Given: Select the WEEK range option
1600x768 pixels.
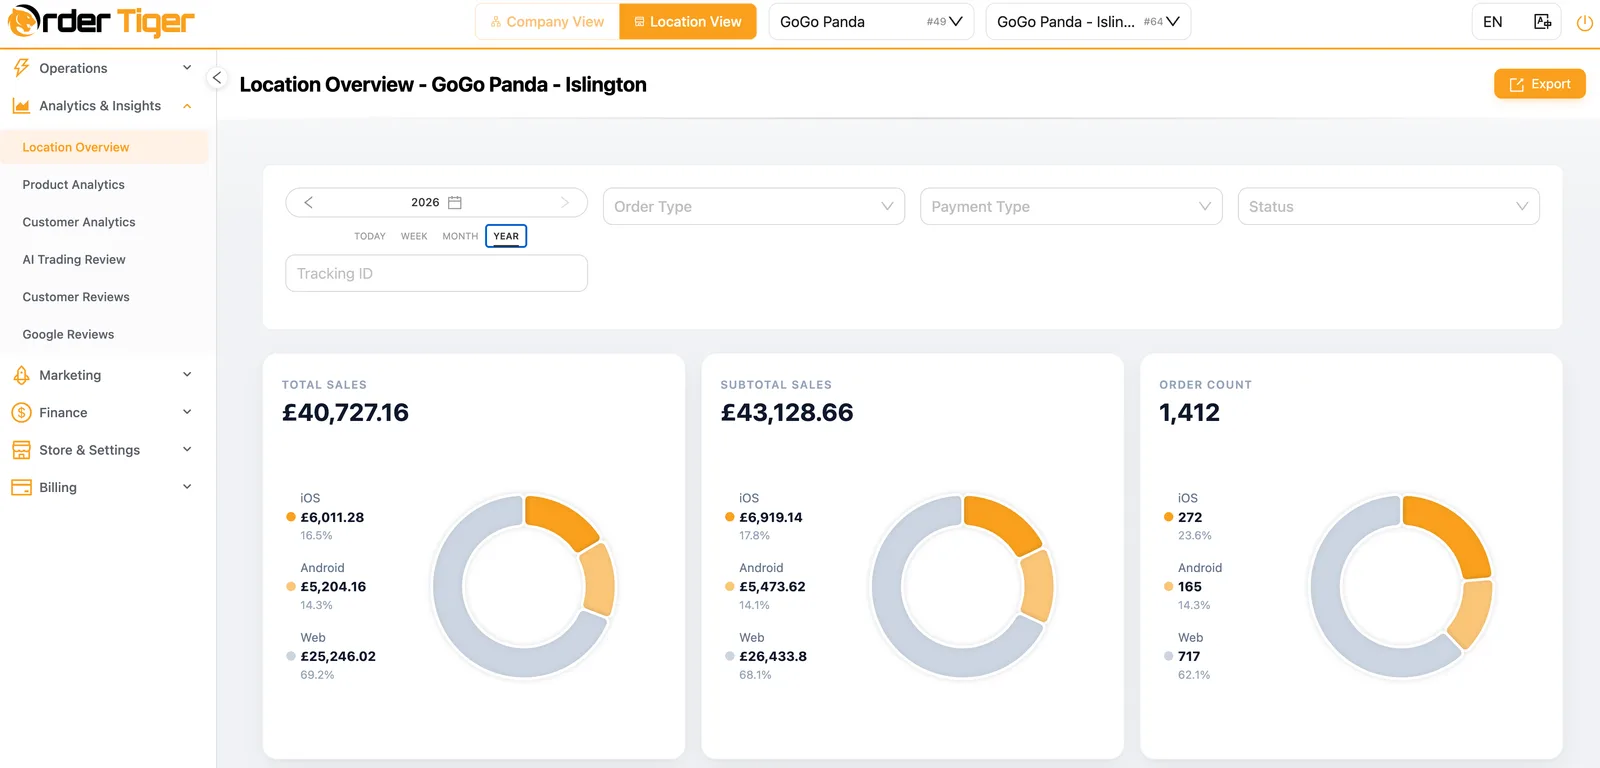Looking at the screenshot, I should click(x=414, y=236).
